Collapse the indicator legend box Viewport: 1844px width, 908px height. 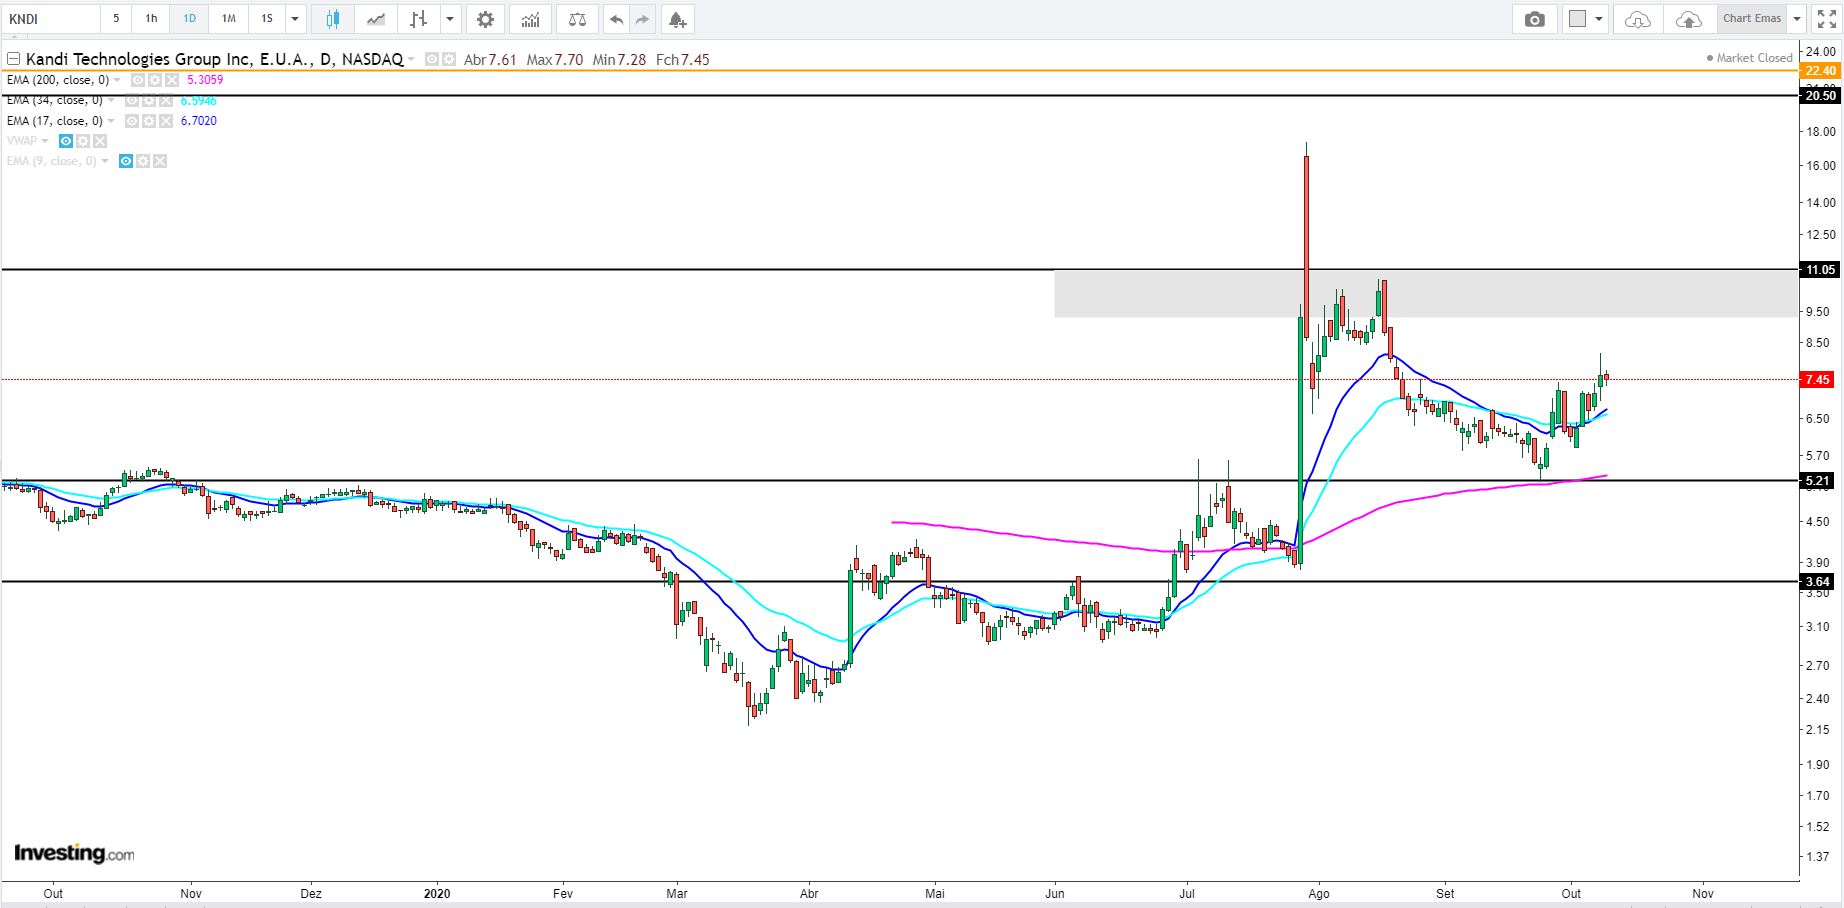pos(14,59)
